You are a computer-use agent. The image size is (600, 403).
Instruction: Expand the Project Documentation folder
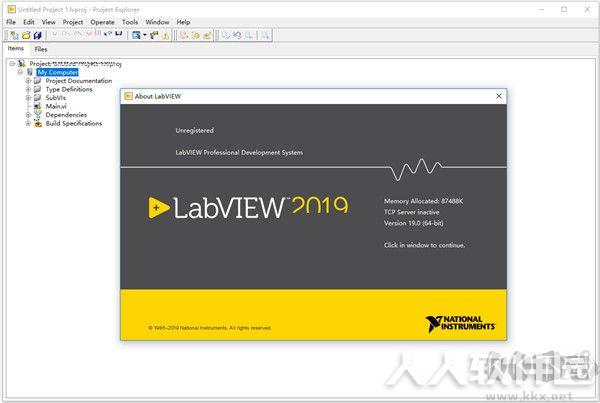pos(28,81)
